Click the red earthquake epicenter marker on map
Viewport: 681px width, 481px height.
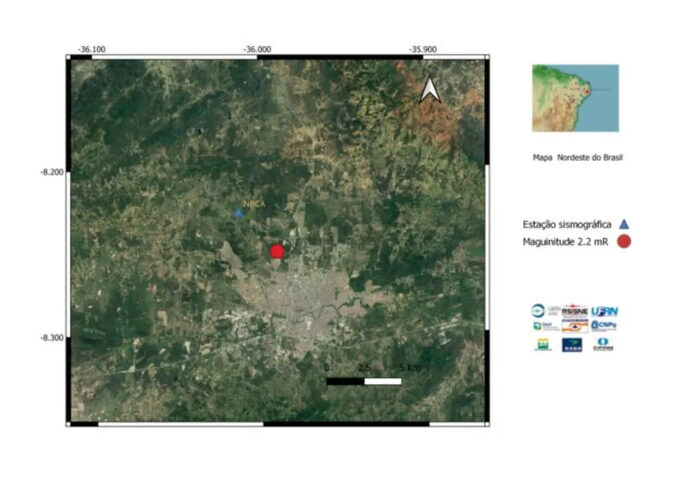(x=277, y=251)
